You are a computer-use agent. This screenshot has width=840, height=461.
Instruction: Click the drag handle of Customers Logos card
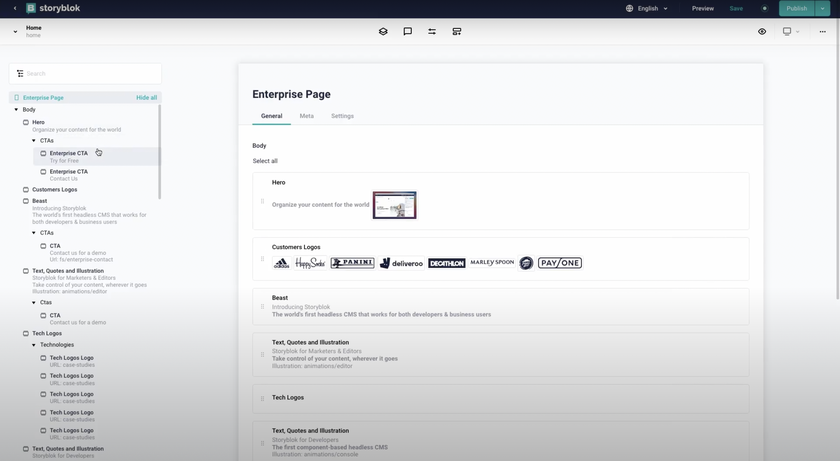(262, 259)
